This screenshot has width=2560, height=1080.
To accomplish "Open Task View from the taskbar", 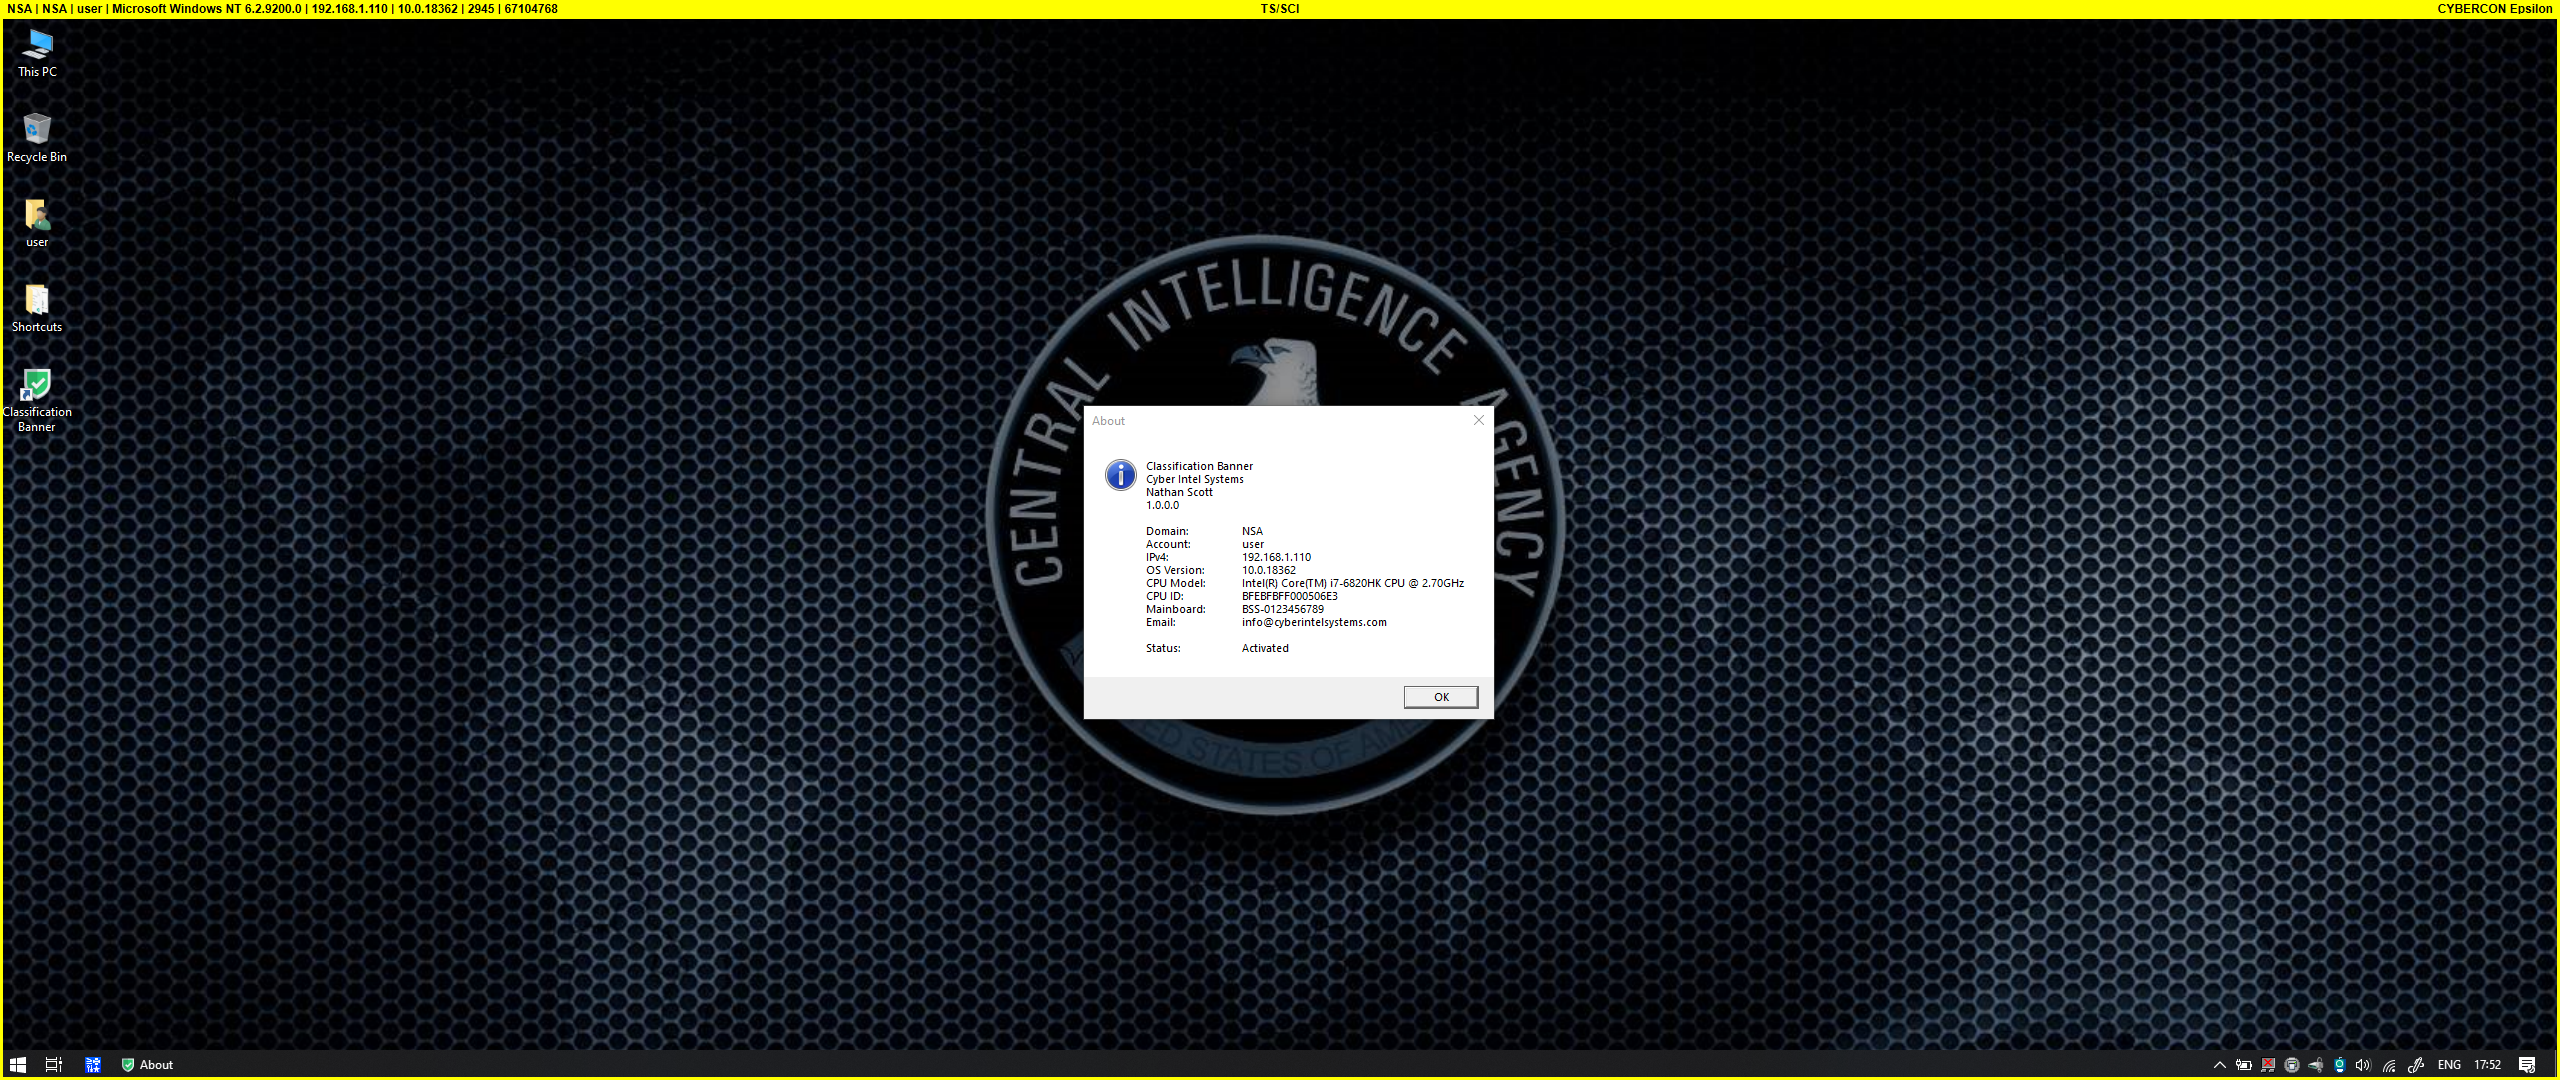I will (x=54, y=1065).
